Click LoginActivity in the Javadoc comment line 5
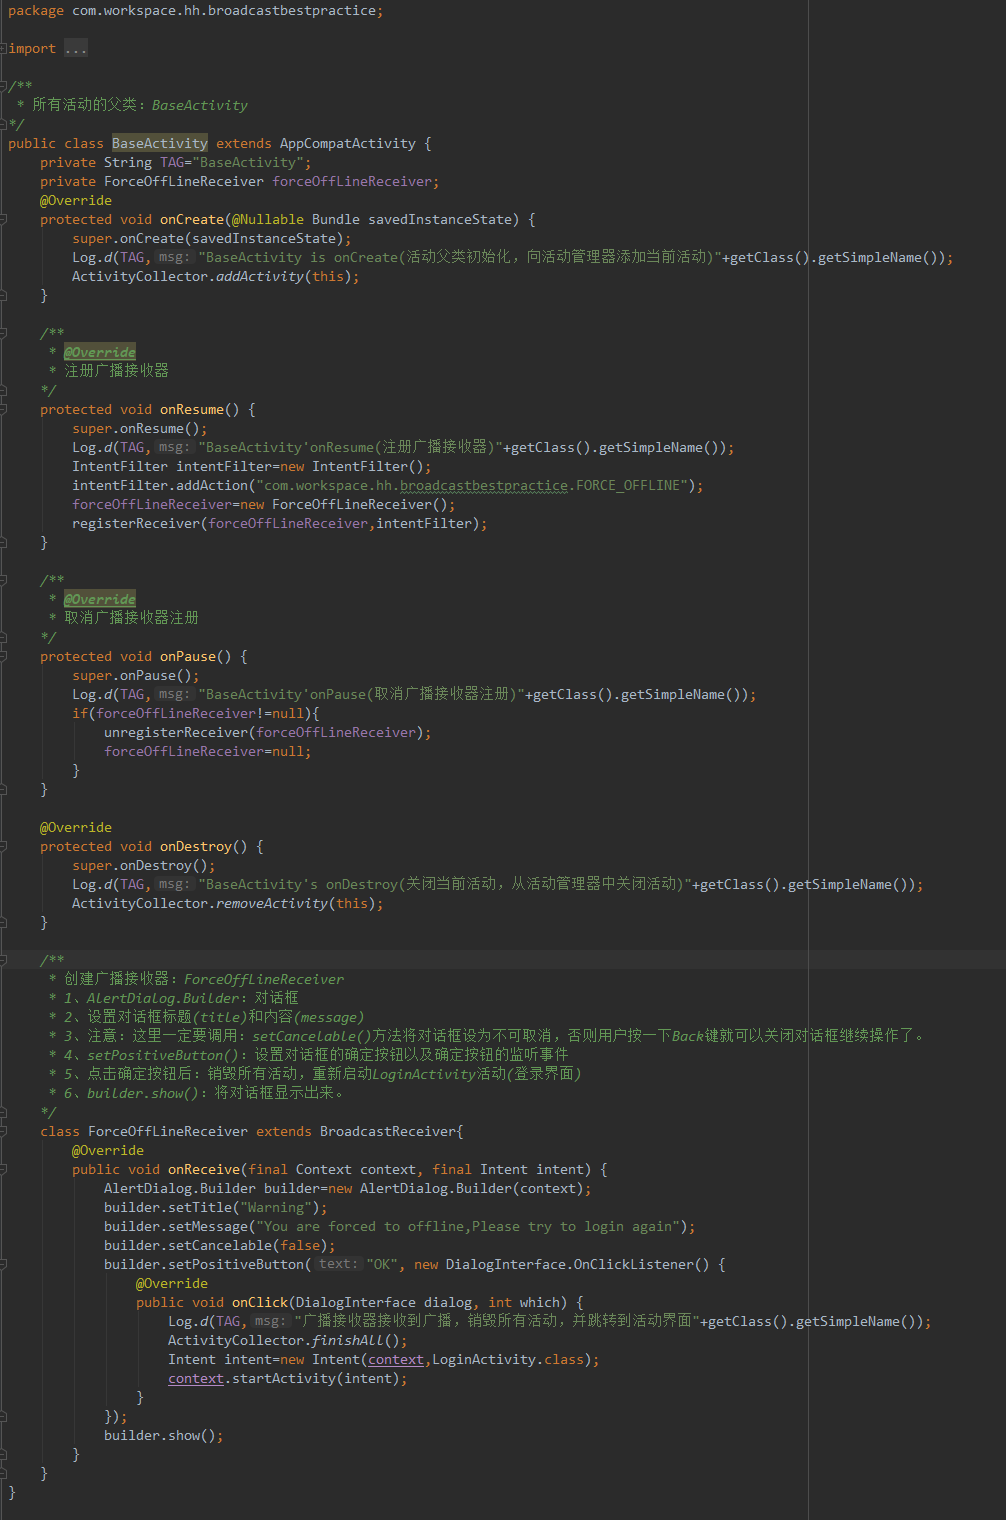The width and height of the screenshot is (1006, 1520). (424, 1074)
